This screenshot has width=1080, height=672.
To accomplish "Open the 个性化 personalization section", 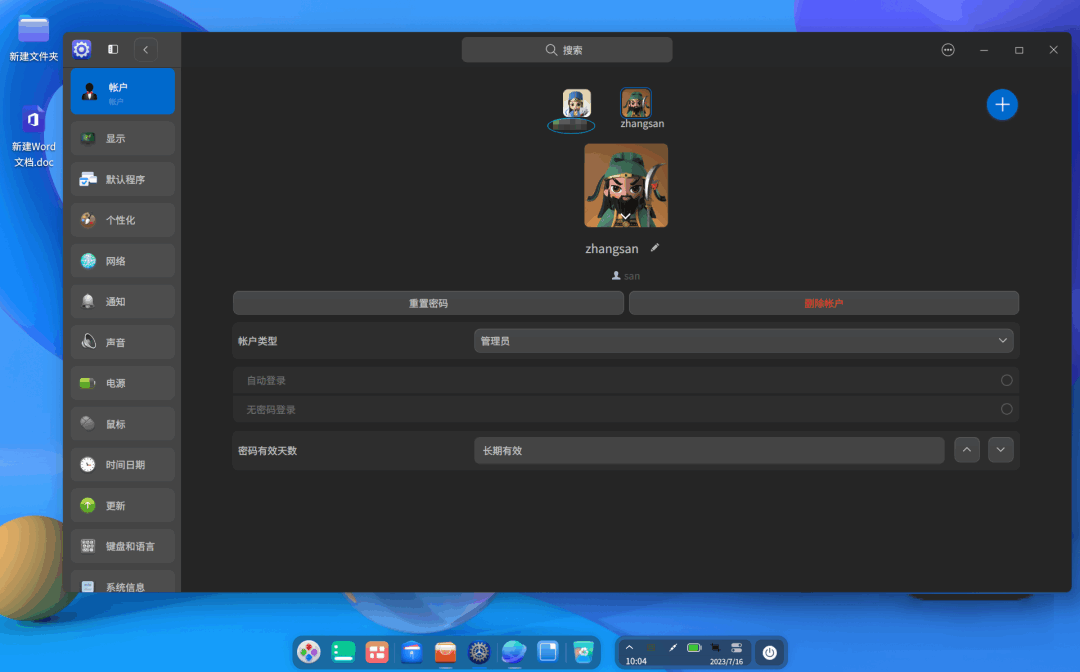I will [123, 220].
